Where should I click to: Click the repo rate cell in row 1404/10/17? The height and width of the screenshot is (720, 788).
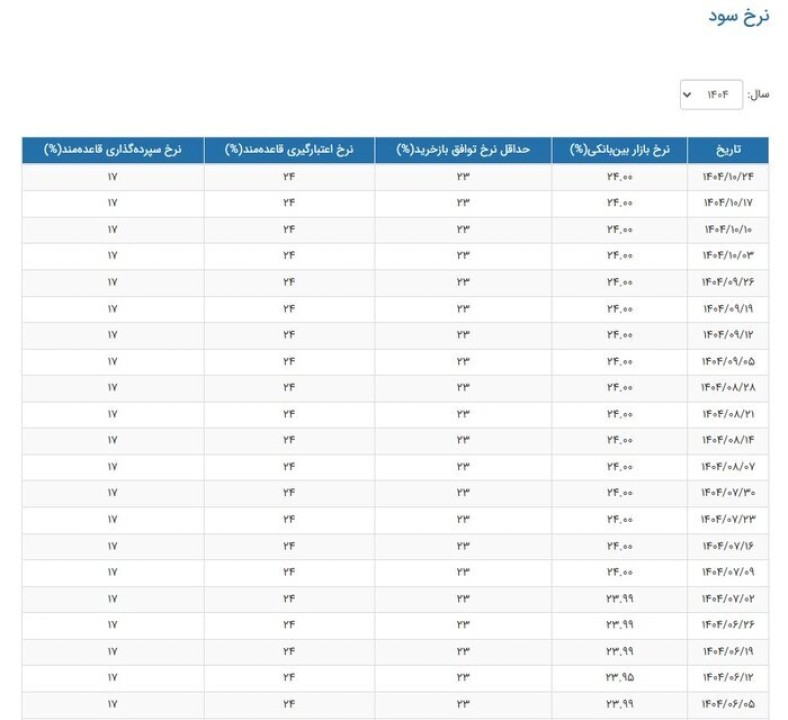pyautogui.click(x=463, y=203)
